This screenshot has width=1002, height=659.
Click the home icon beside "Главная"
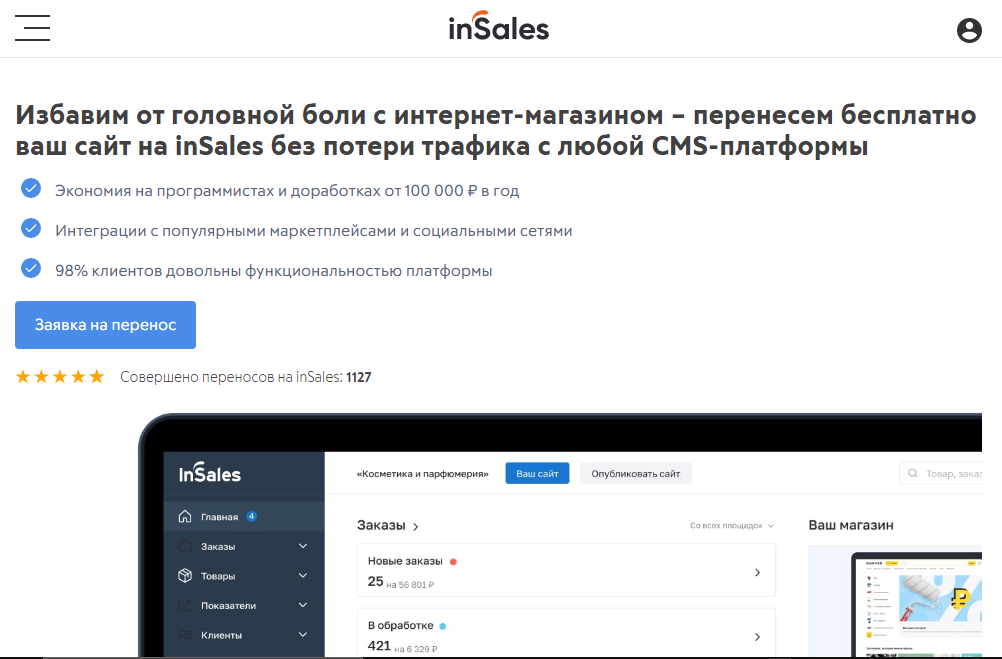coord(185,516)
